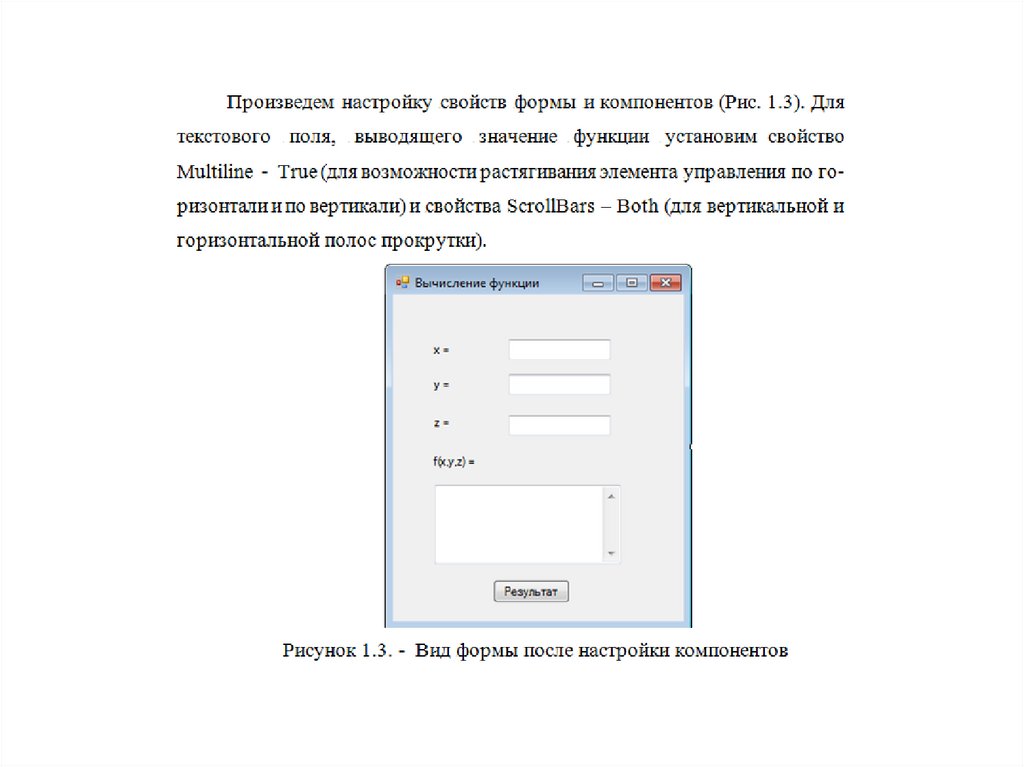Click the word 'Произведем' at the paragraph start
Viewport: 1024px width, 767px height.
pyautogui.click(x=280, y=103)
